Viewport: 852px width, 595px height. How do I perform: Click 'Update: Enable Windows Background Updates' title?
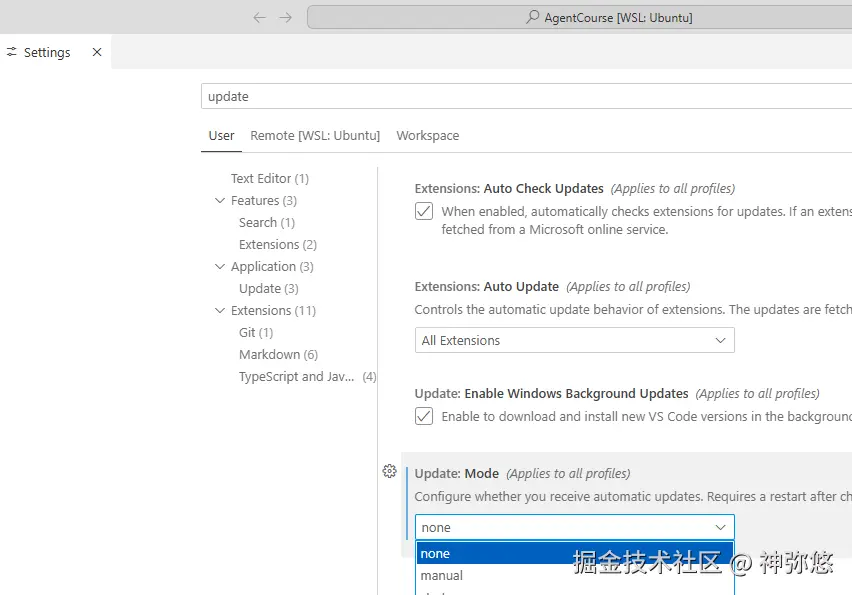[x=552, y=393]
